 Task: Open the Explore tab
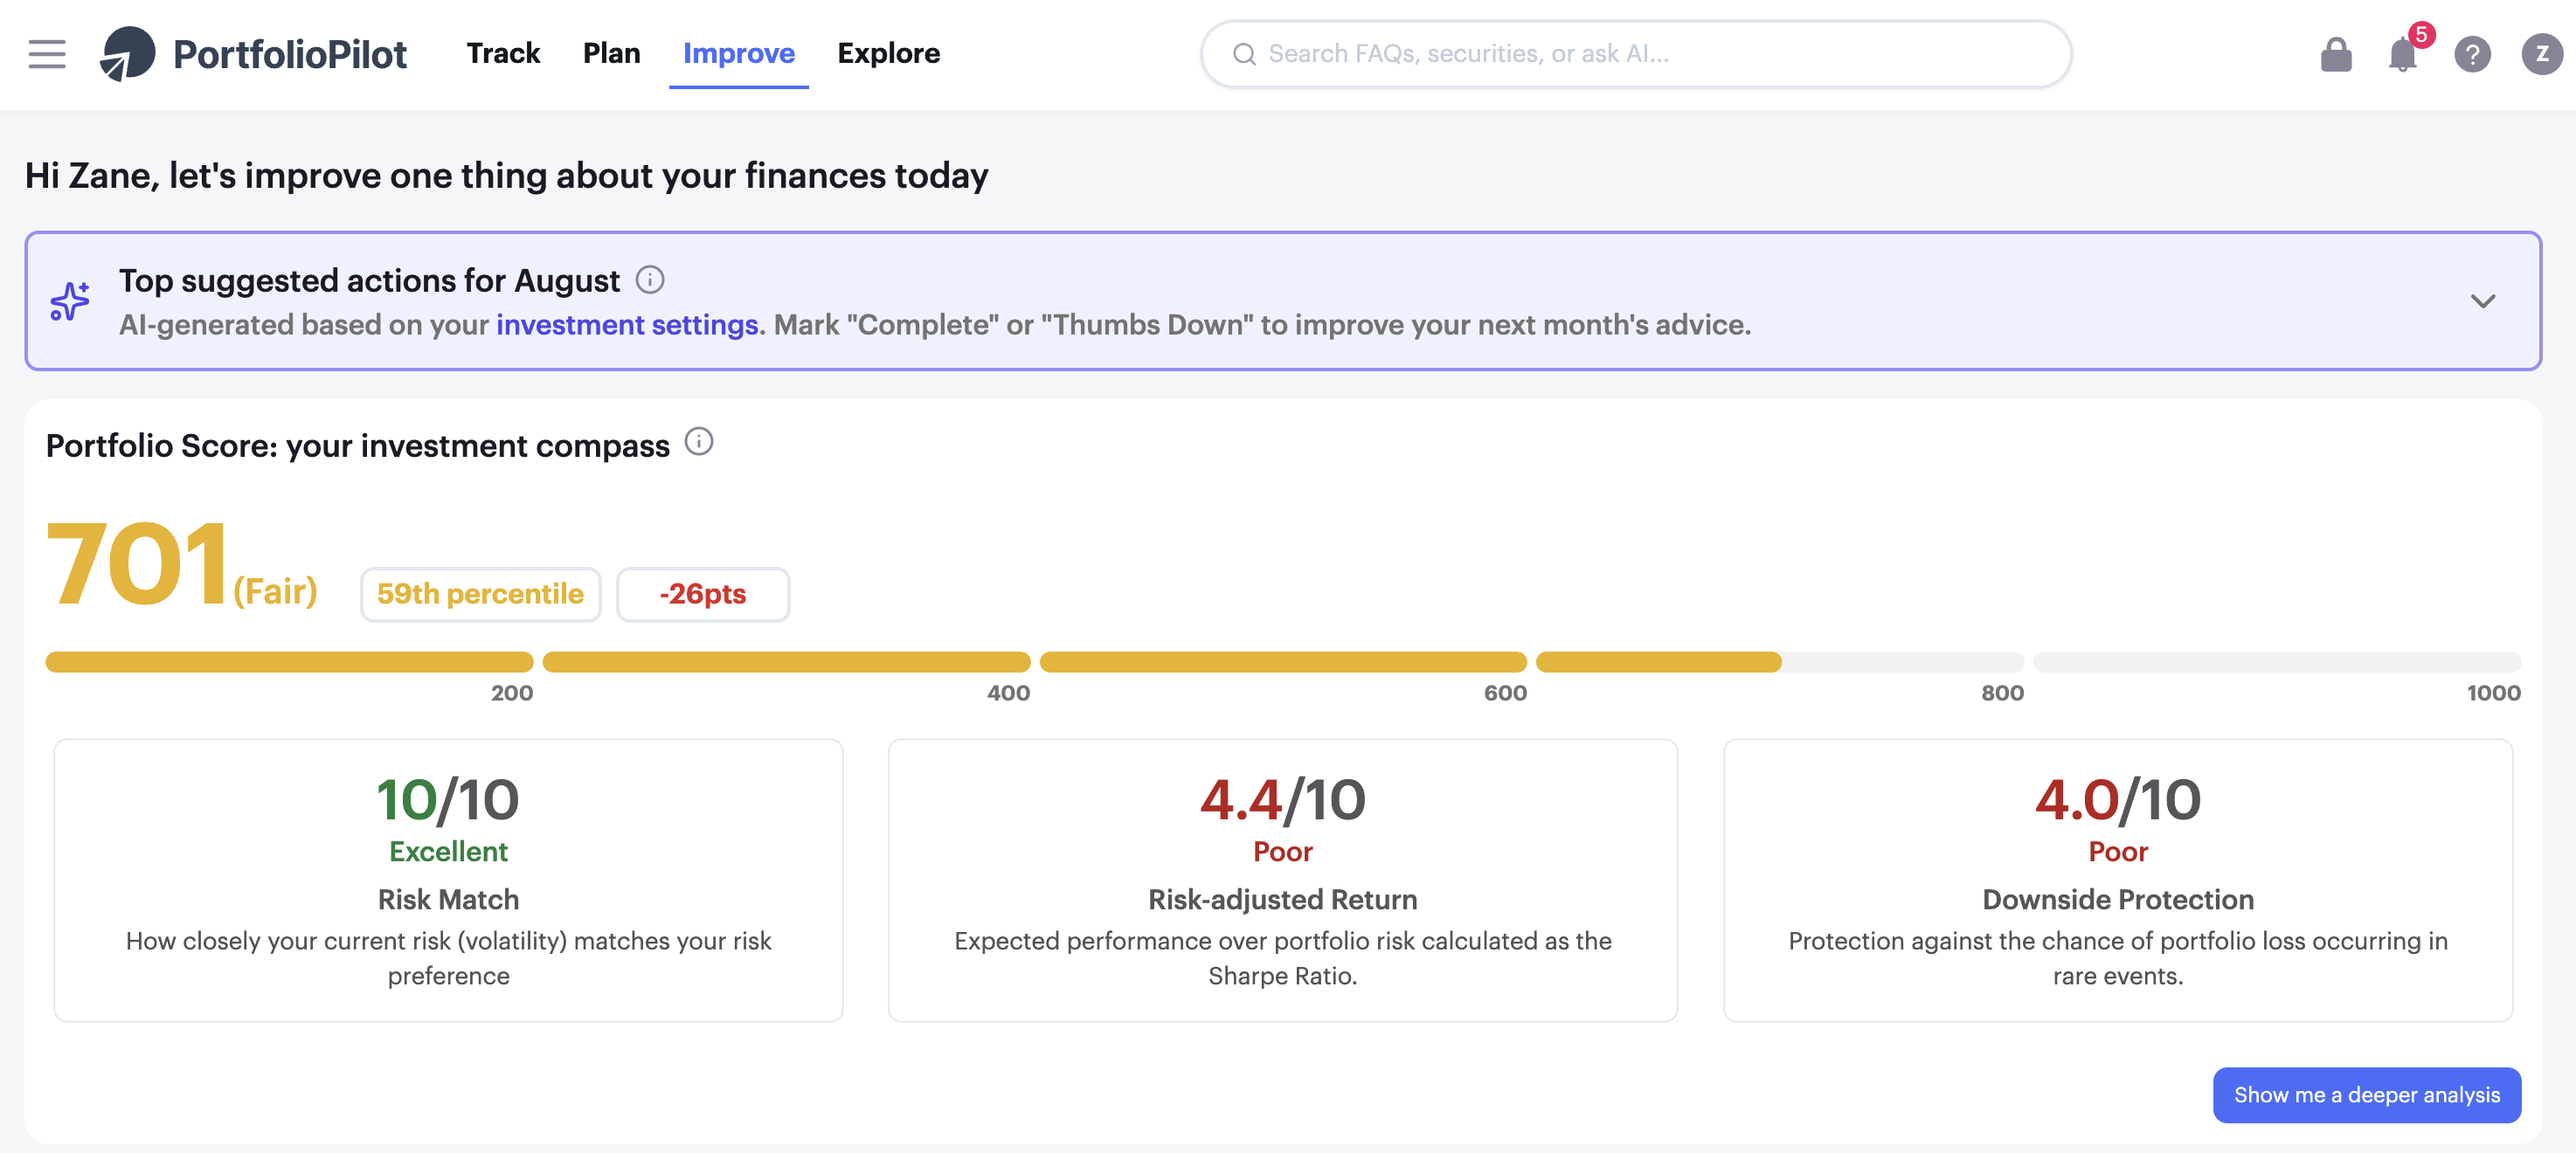[x=888, y=53]
